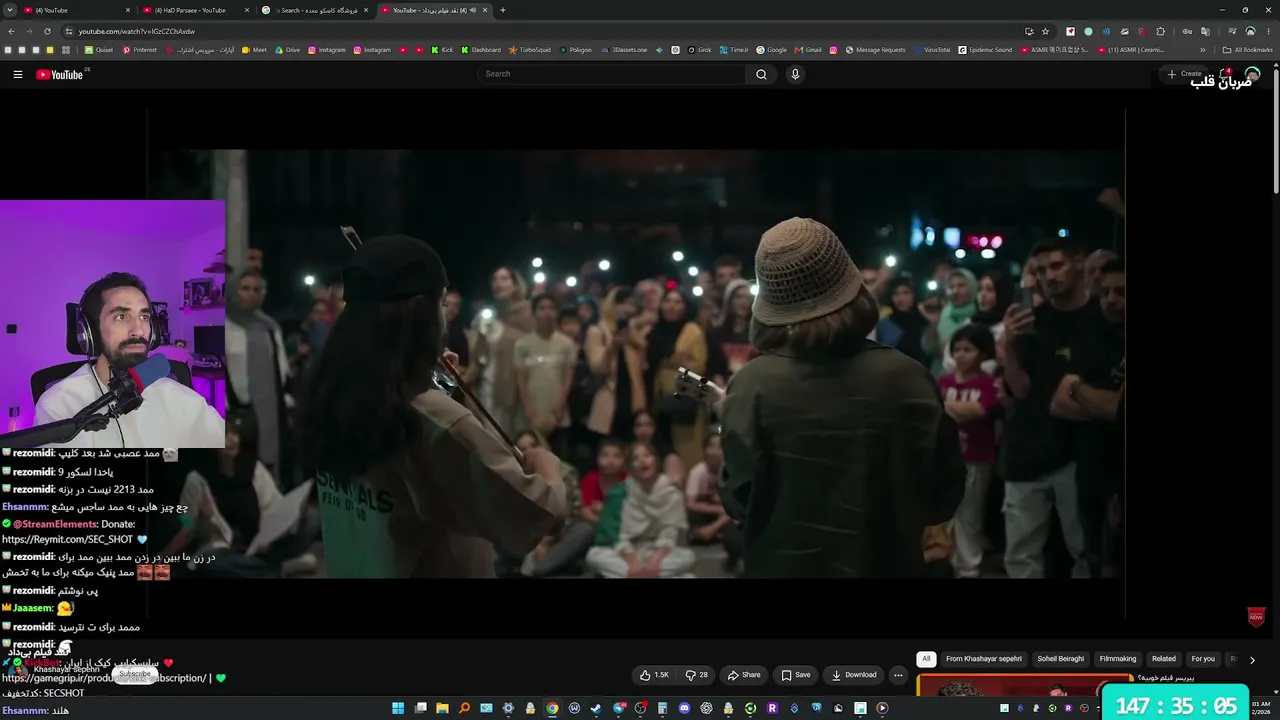Viewport: 1280px width, 720px height.
Task: Start voice search with the microphone
Action: (x=795, y=74)
